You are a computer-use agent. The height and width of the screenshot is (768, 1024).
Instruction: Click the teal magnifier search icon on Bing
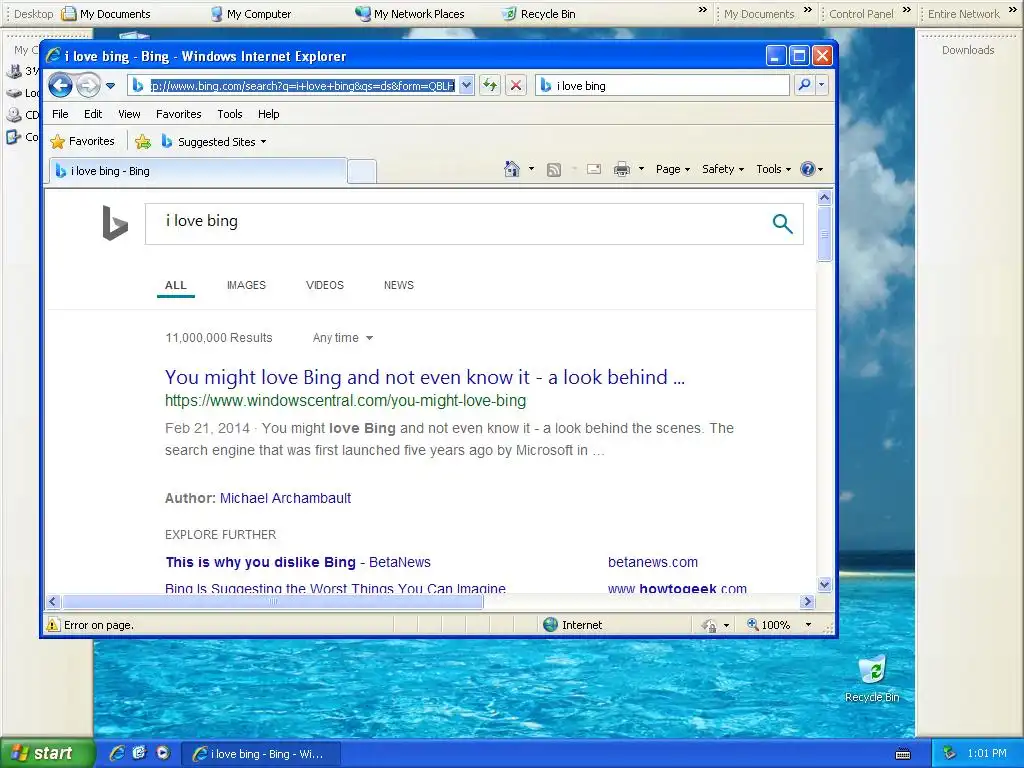click(782, 223)
